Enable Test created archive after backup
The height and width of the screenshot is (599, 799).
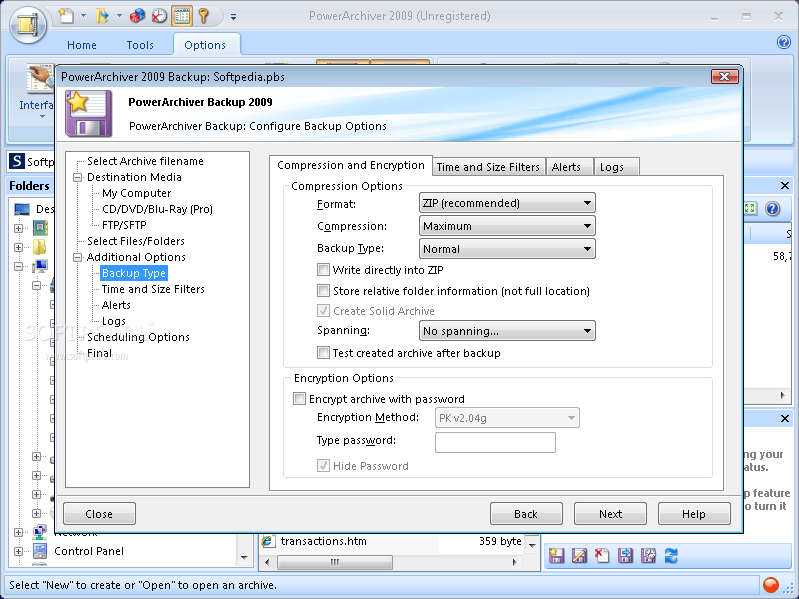[323, 352]
